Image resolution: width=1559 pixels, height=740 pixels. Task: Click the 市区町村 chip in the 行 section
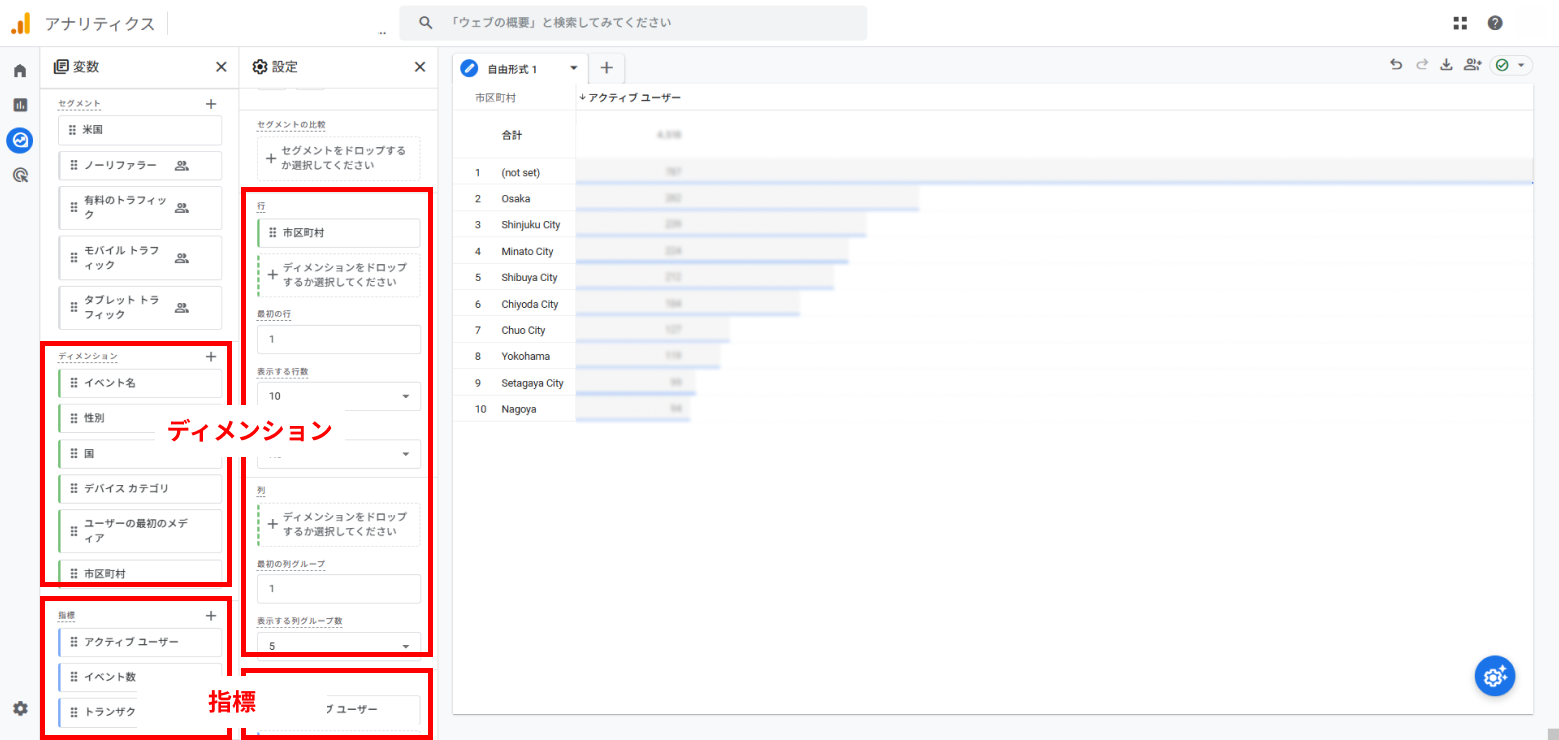click(x=339, y=233)
